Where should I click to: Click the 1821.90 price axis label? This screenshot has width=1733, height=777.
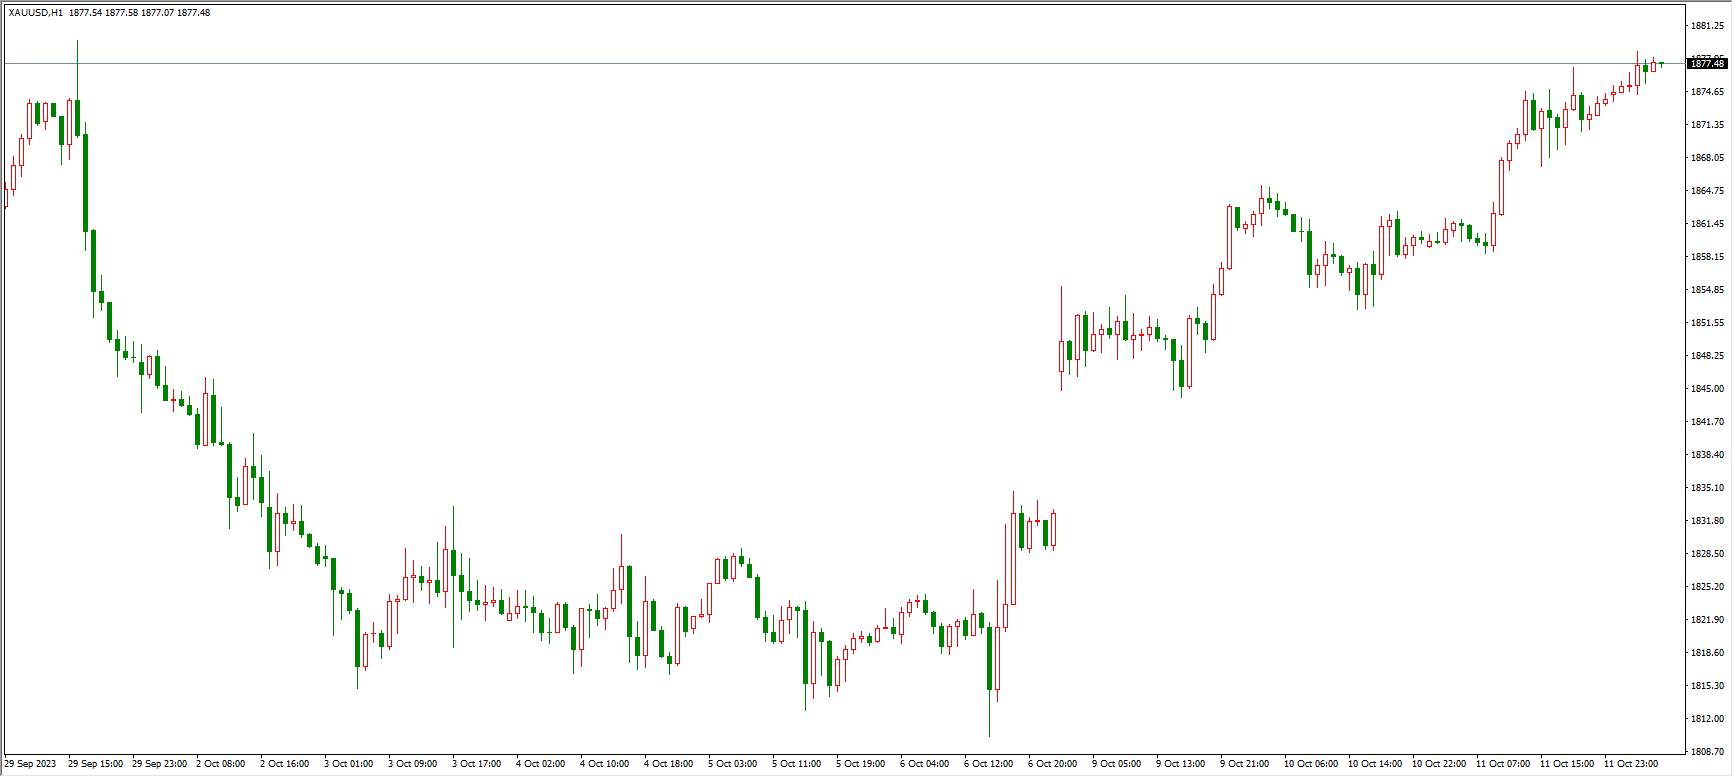[x=1706, y=620]
